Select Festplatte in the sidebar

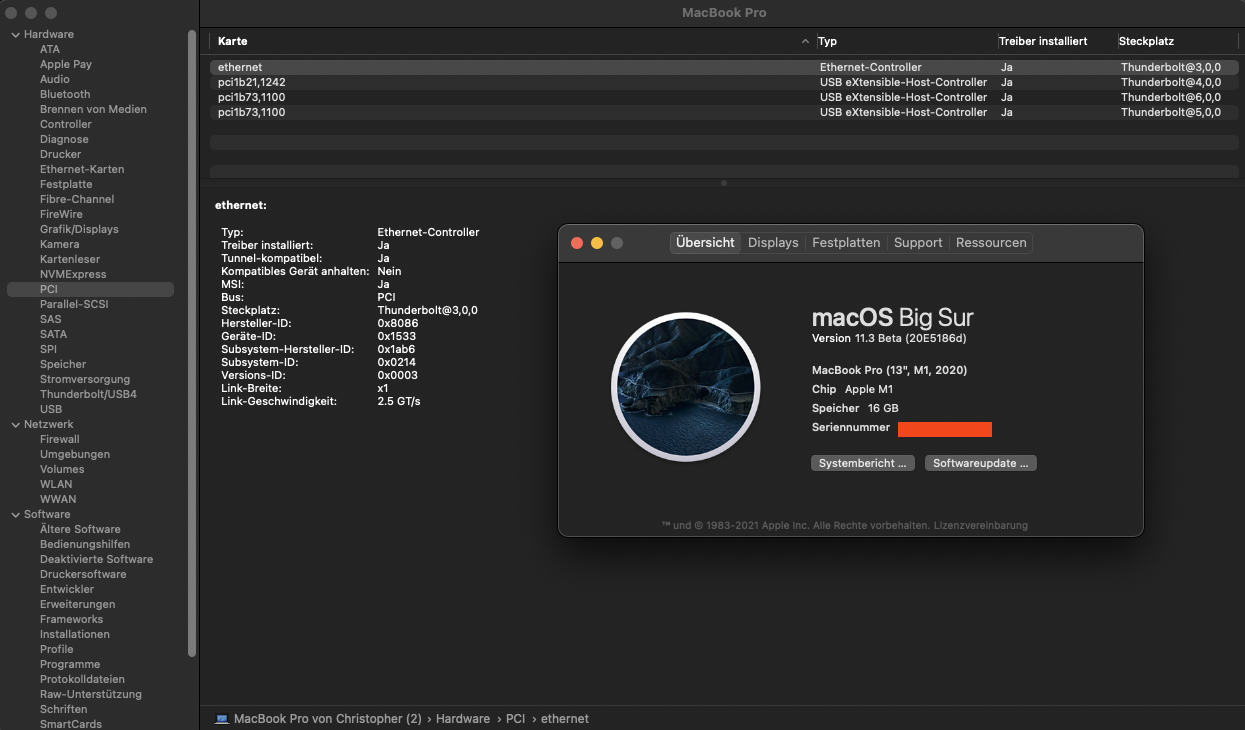point(66,184)
